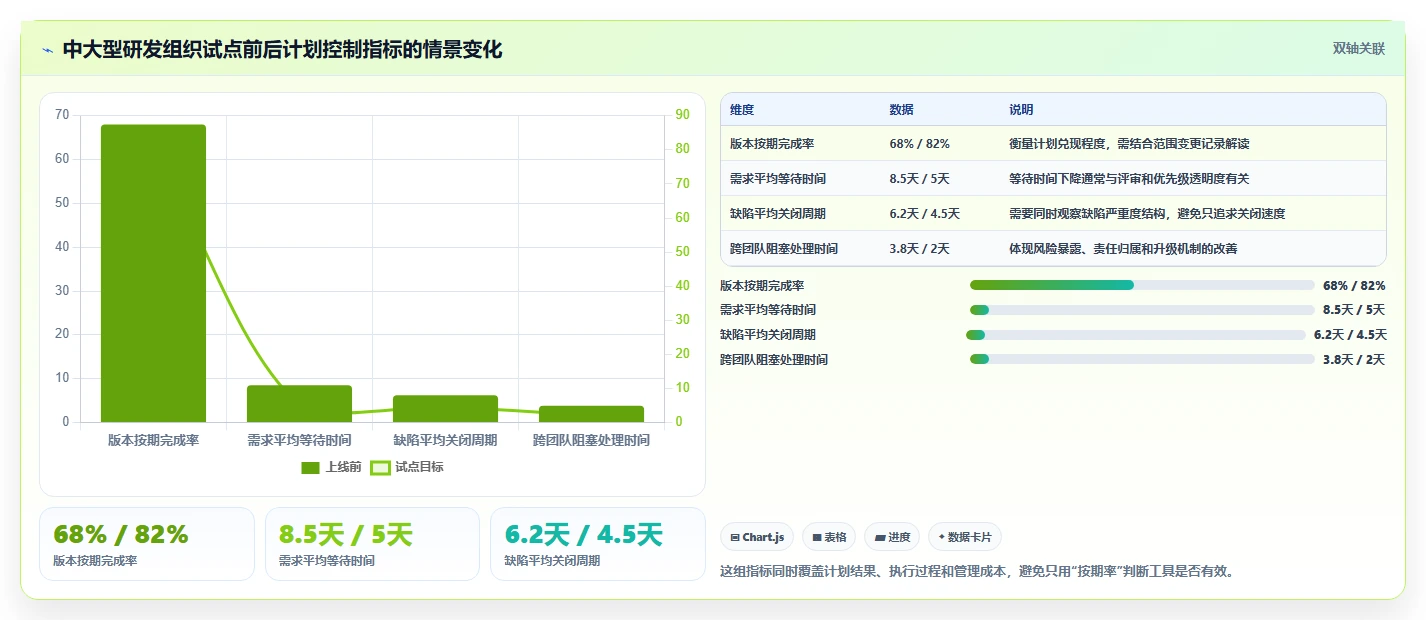Click the 跨团队阻塞处理时间 bar in the chart
Viewport: 1426px width, 620px height.
(591, 414)
